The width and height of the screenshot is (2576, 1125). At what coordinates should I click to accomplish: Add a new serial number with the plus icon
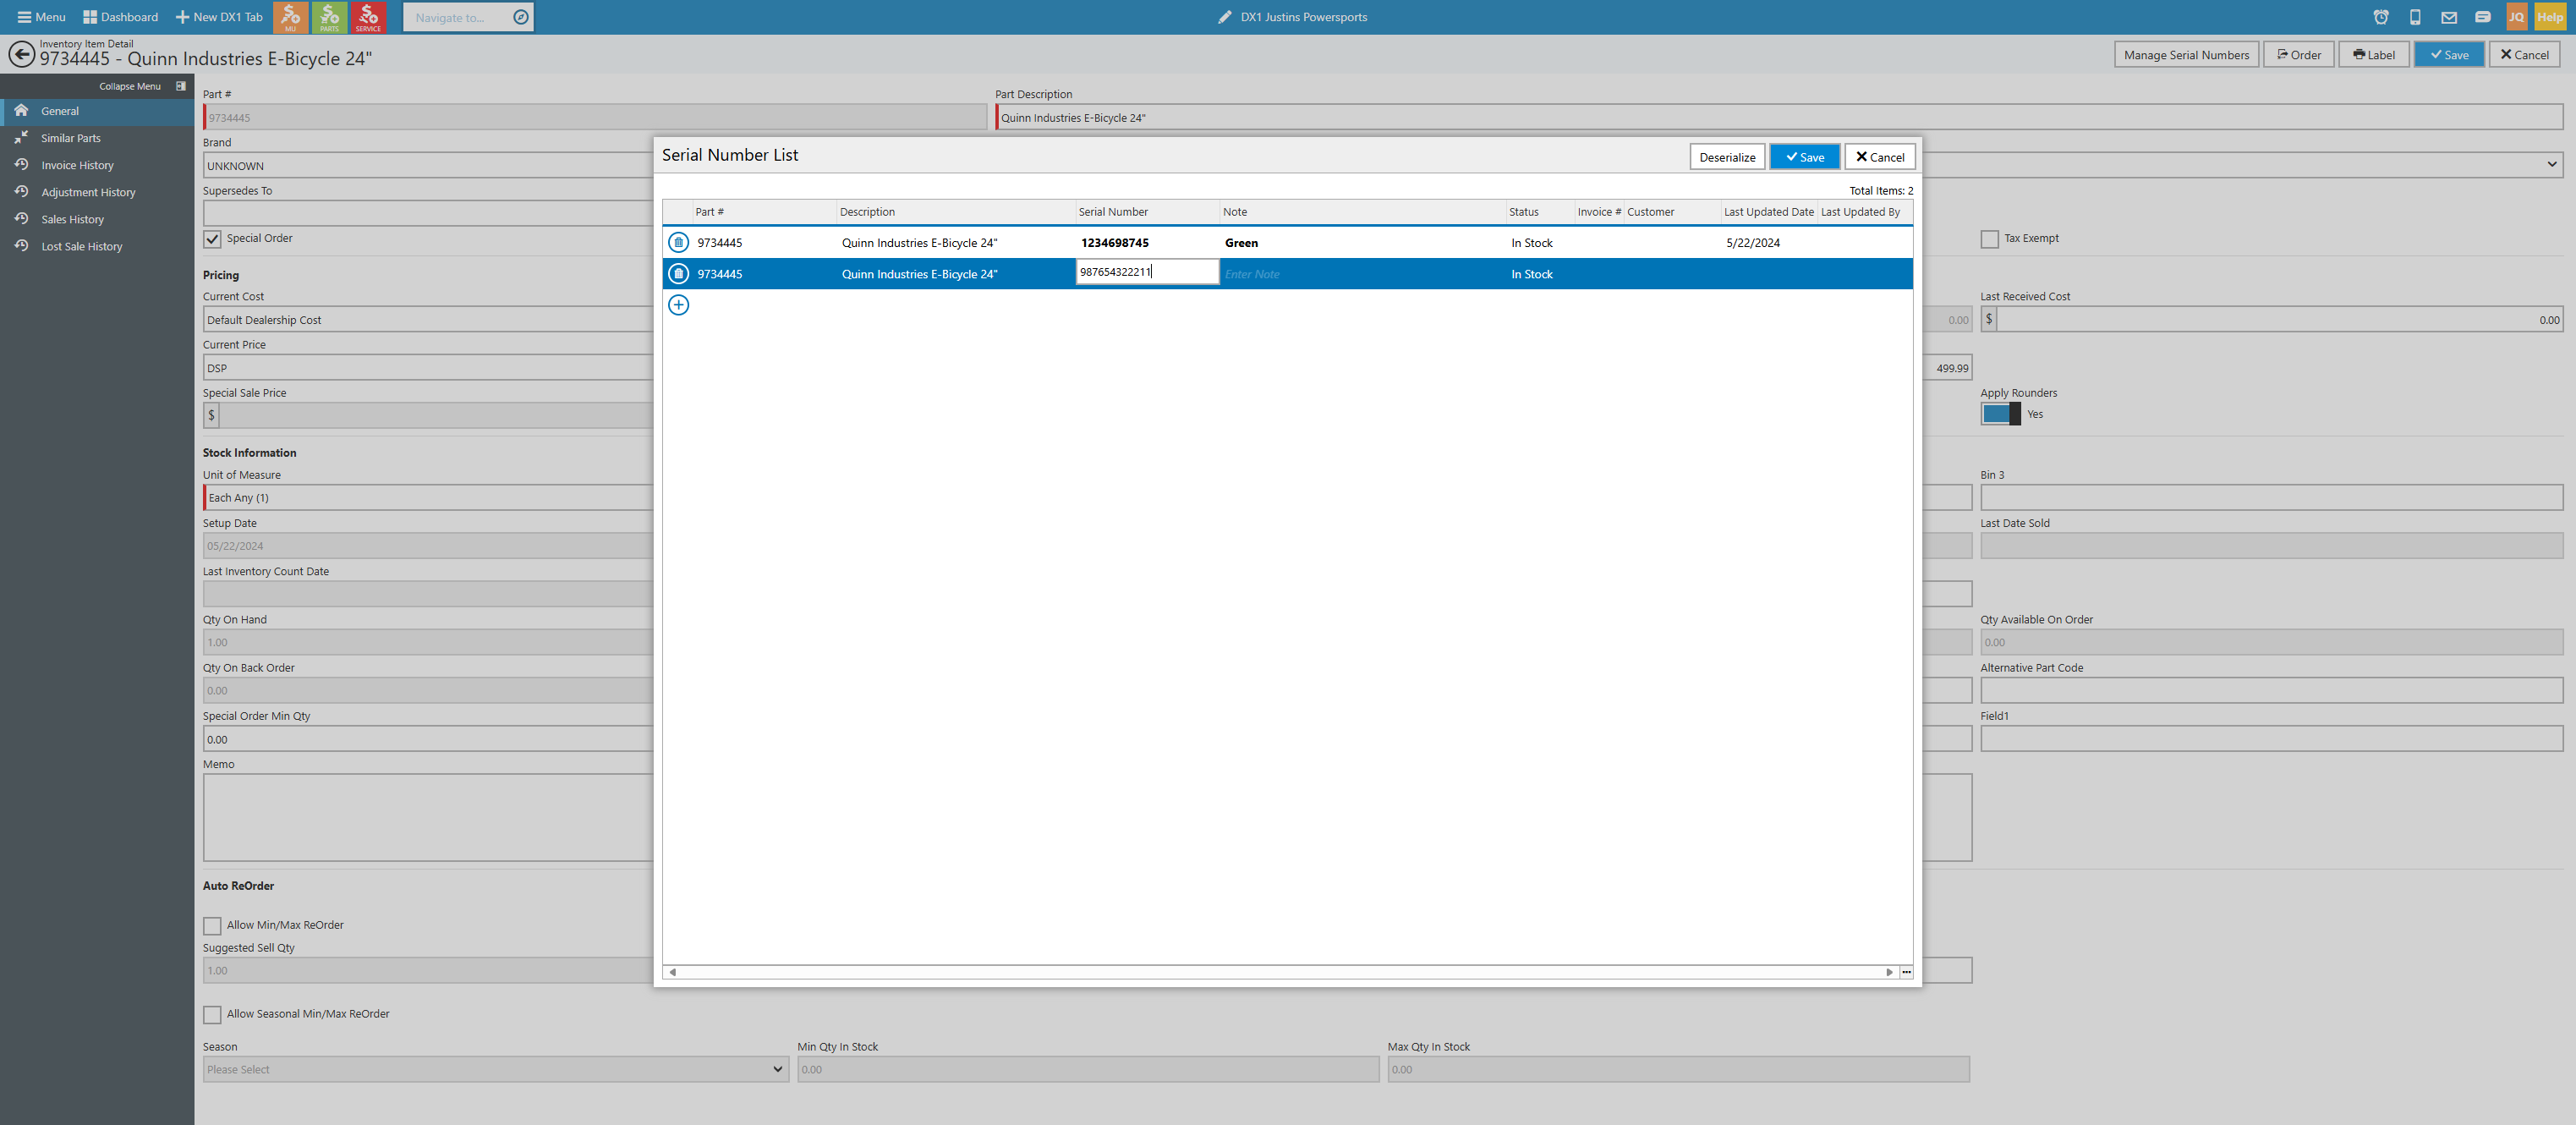pyautogui.click(x=678, y=305)
